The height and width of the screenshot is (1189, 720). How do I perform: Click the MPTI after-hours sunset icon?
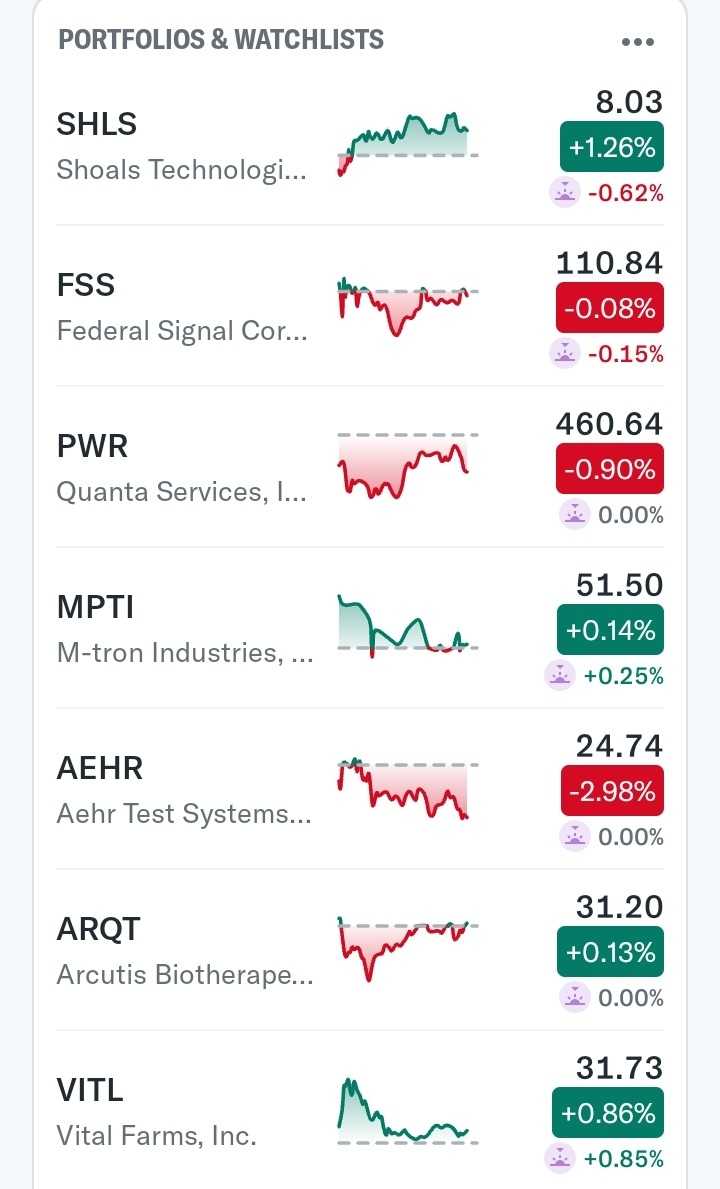tap(560, 676)
